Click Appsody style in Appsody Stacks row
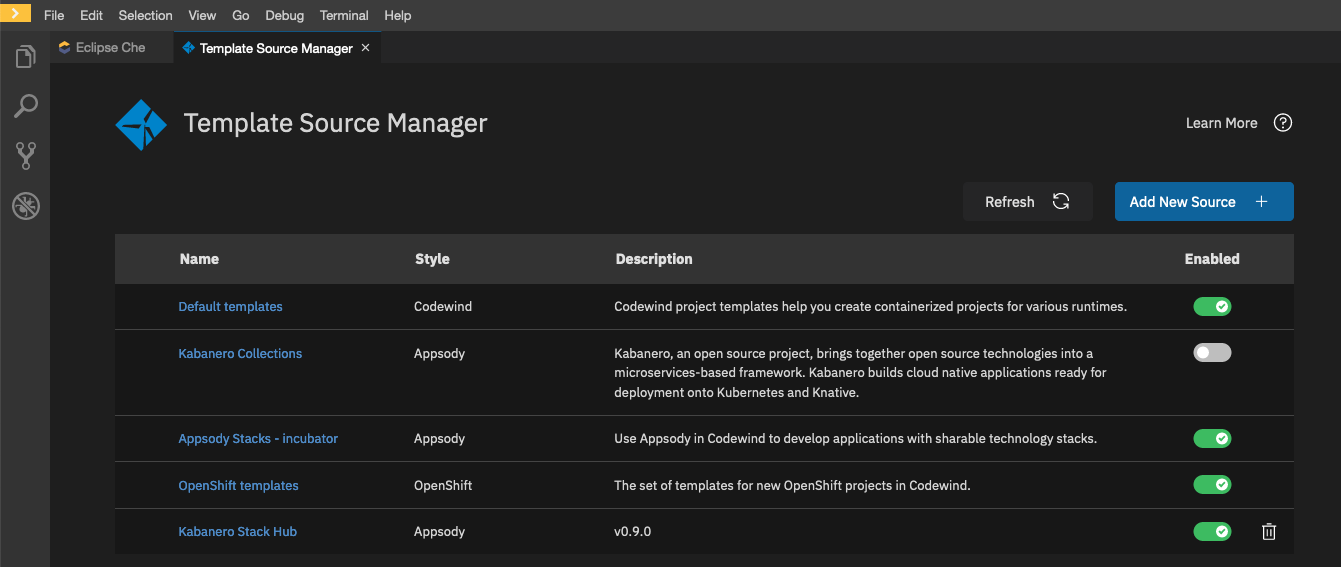Screen dimensions: 1341x567 click(x=439, y=438)
